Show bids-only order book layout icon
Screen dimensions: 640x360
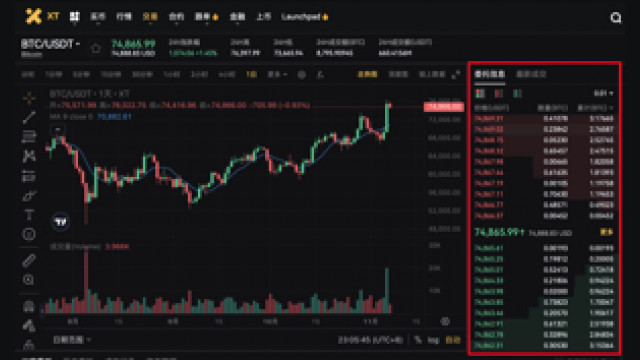tap(517, 93)
